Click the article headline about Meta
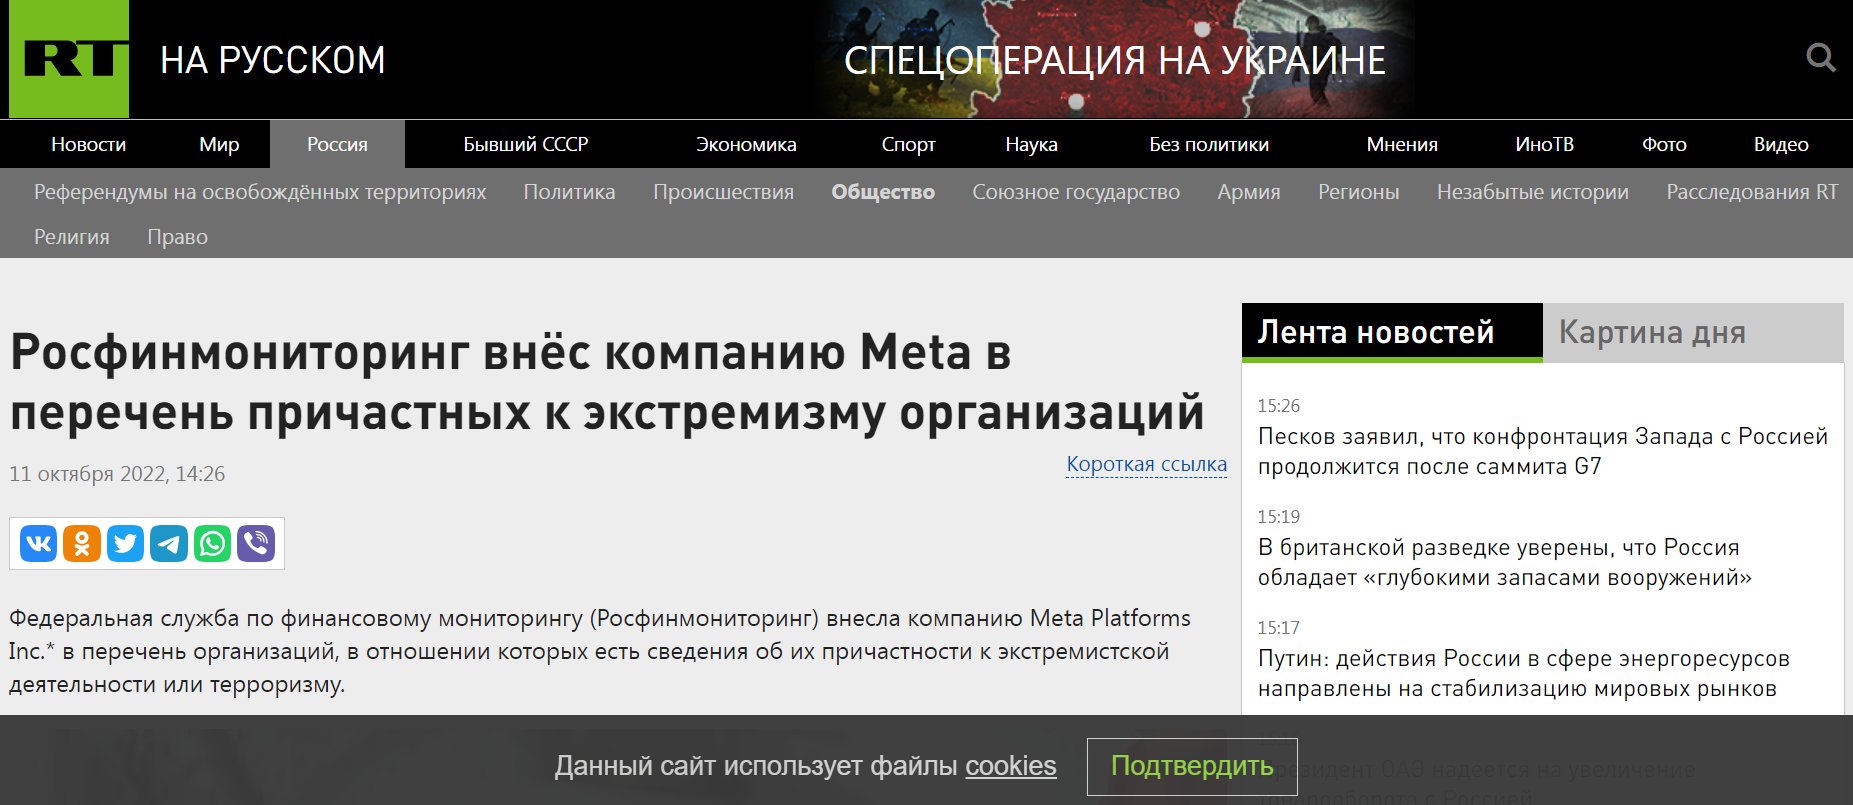The height and width of the screenshot is (805, 1853). [607, 382]
